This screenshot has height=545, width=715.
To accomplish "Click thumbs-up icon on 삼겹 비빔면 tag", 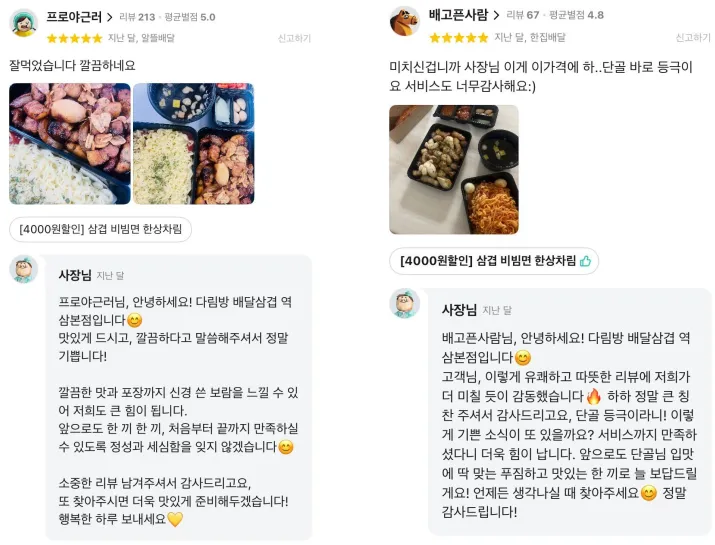I will (x=585, y=261).
